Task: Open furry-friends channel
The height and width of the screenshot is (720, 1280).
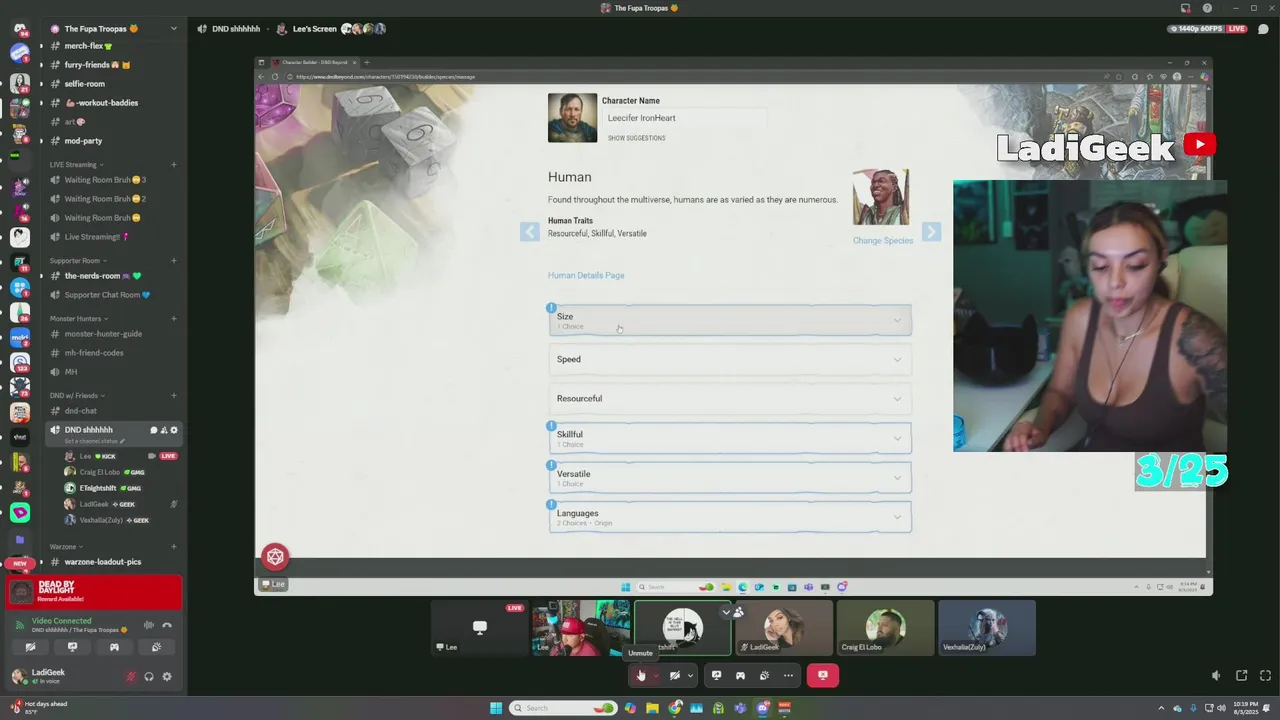Action: click(x=112, y=65)
